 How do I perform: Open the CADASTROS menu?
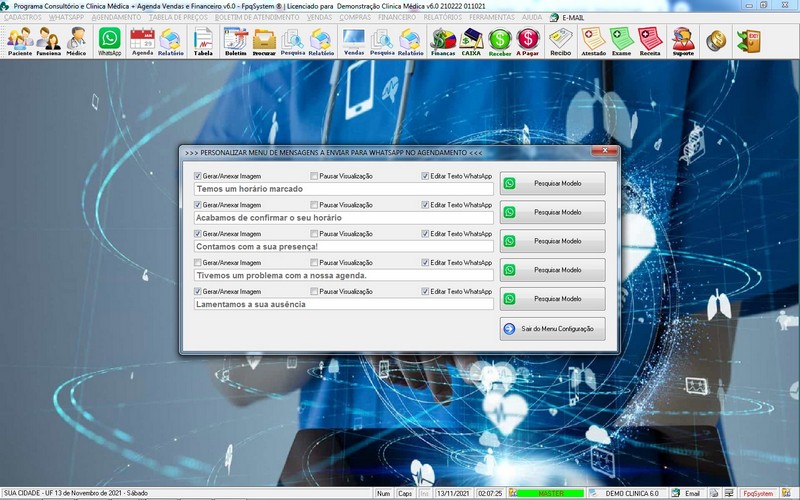[24, 17]
